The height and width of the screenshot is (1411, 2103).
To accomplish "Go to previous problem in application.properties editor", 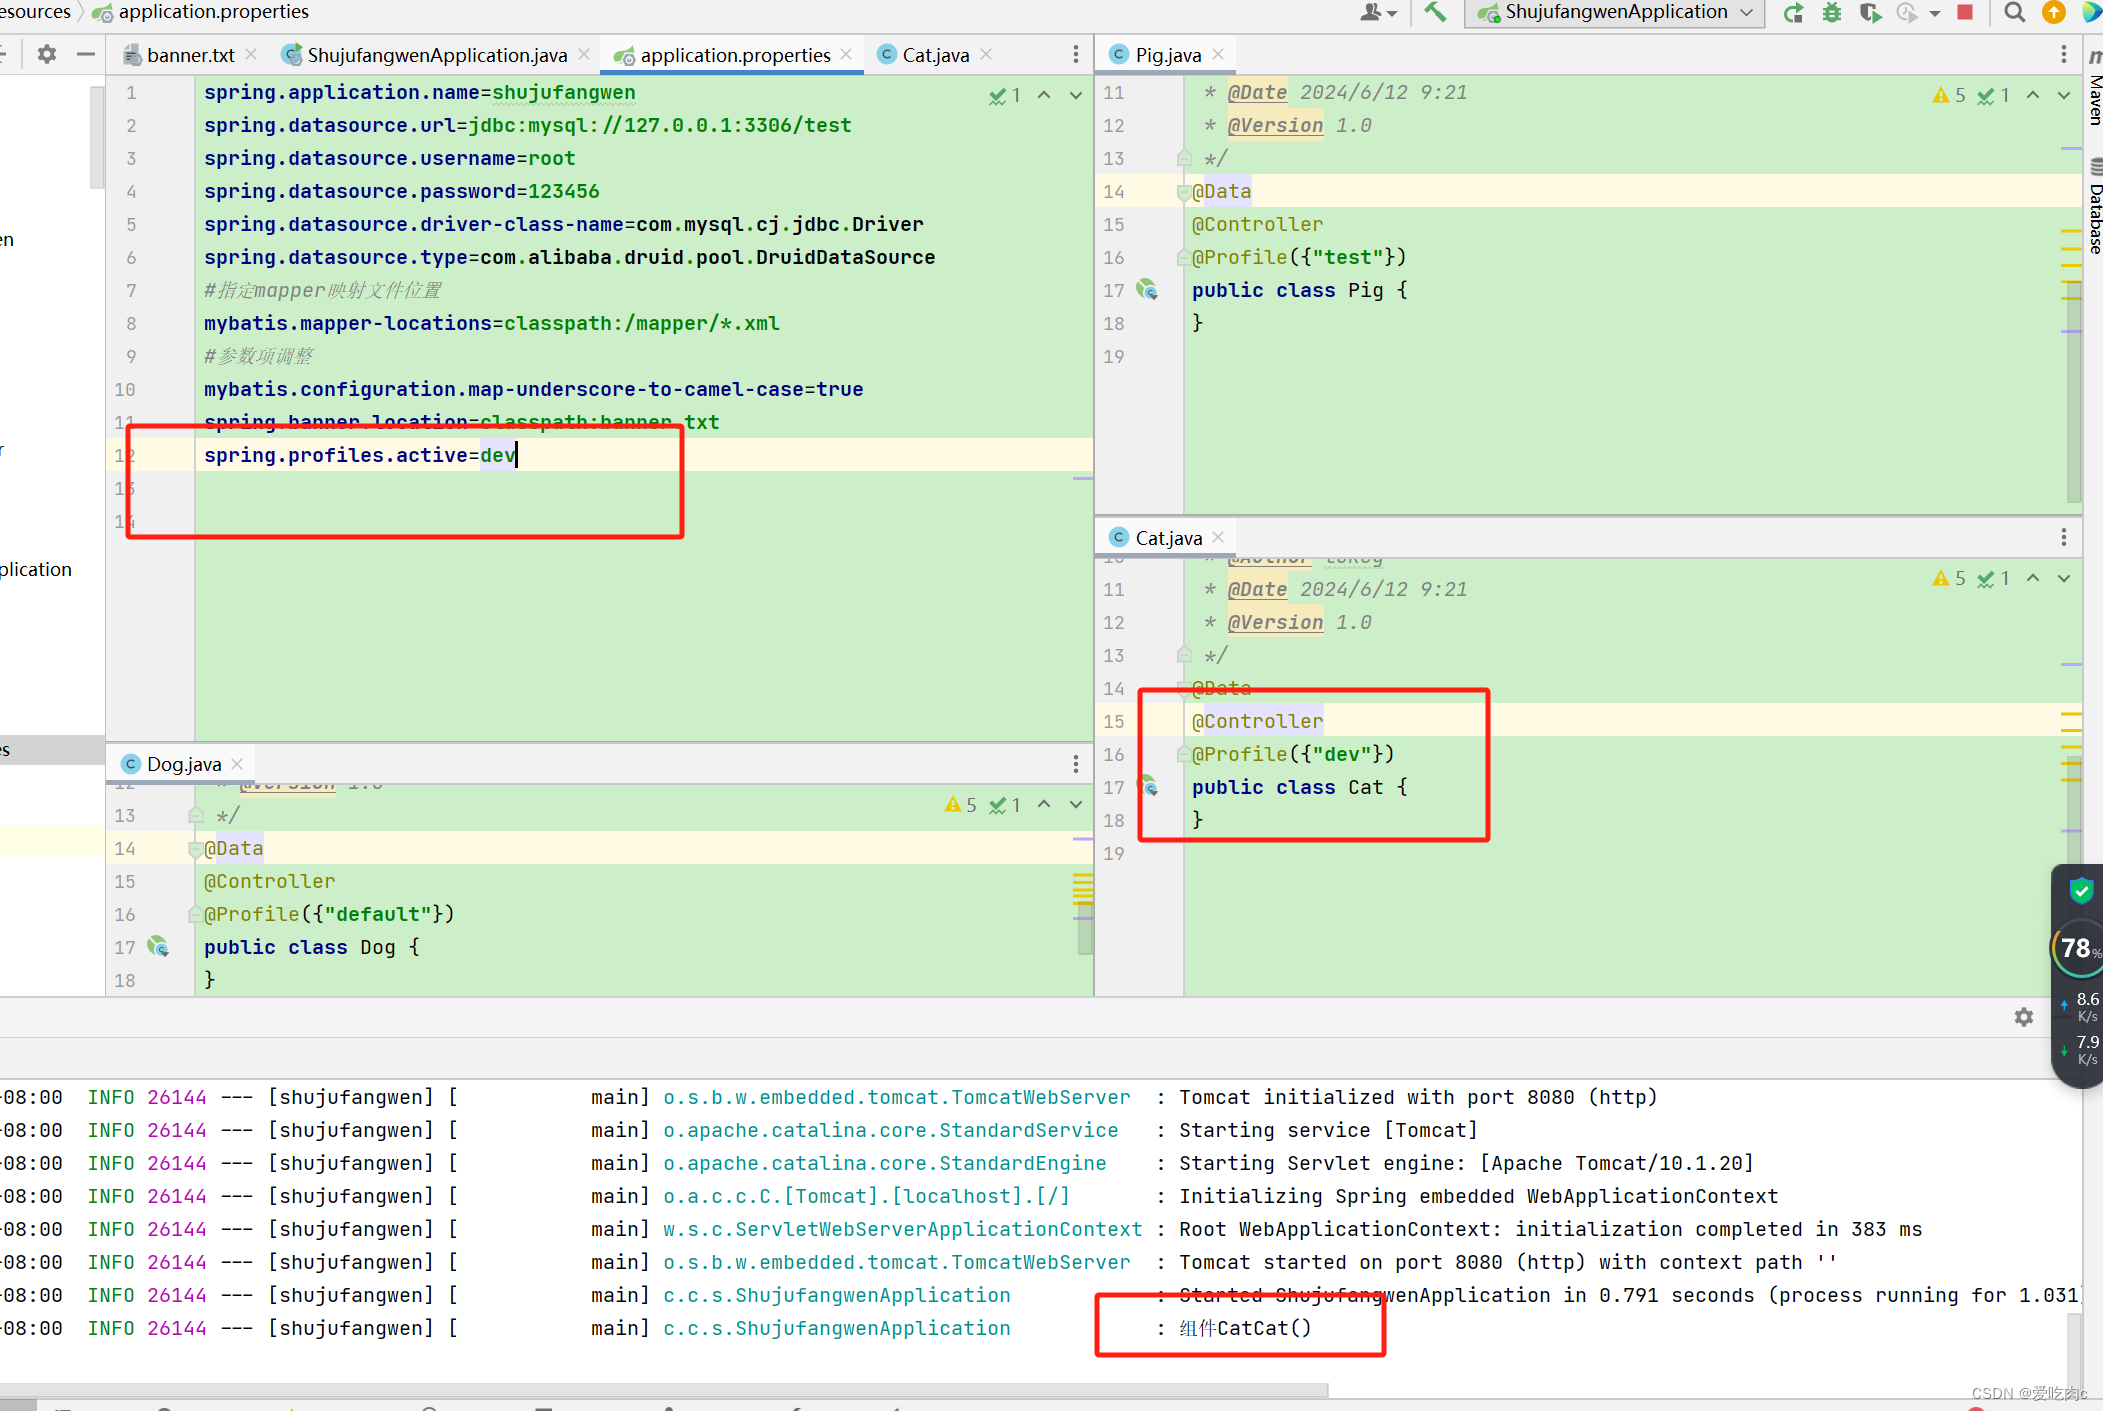I will [x=1044, y=95].
